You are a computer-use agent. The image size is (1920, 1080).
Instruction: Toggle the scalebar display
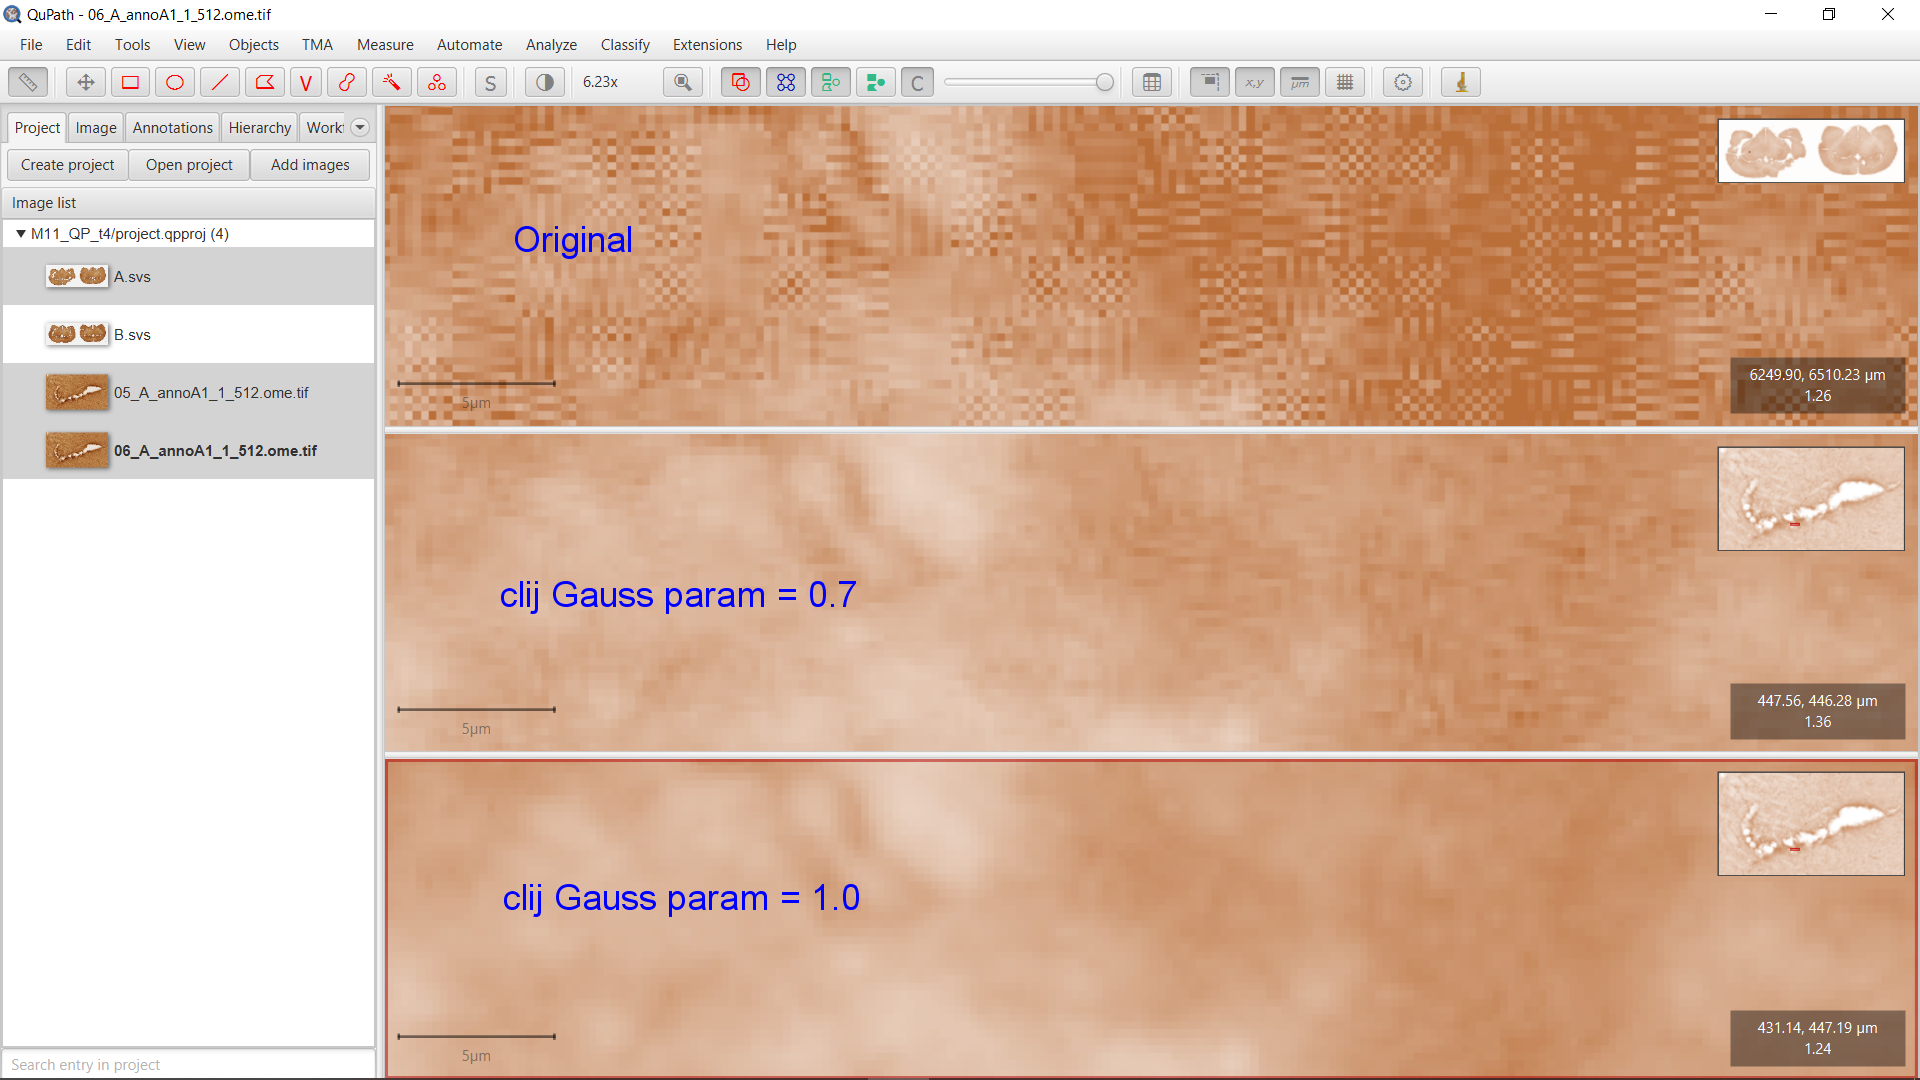(x=1299, y=82)
